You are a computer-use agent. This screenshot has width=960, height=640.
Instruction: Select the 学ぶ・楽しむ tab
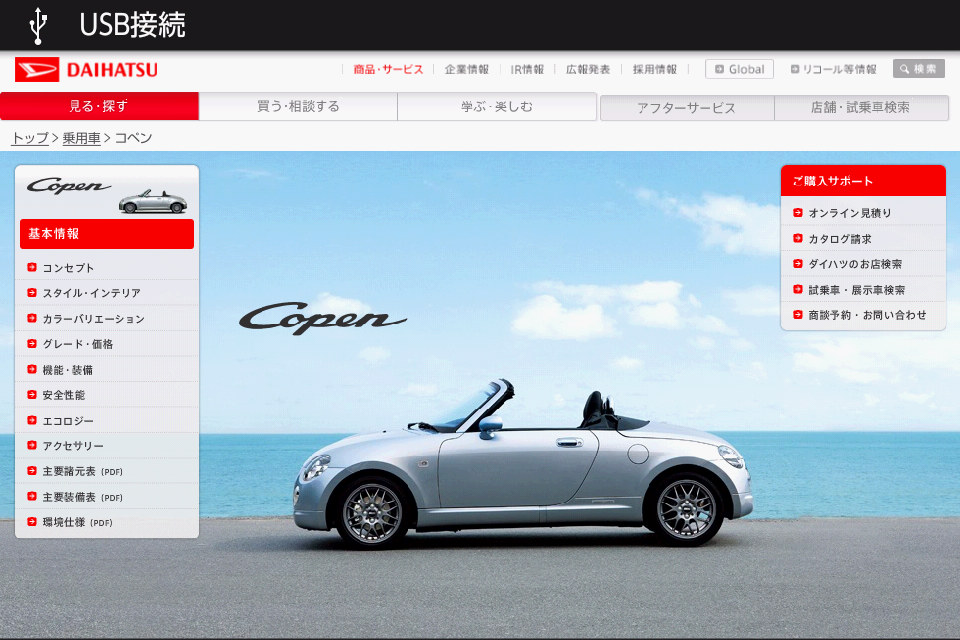pos(497,106)
